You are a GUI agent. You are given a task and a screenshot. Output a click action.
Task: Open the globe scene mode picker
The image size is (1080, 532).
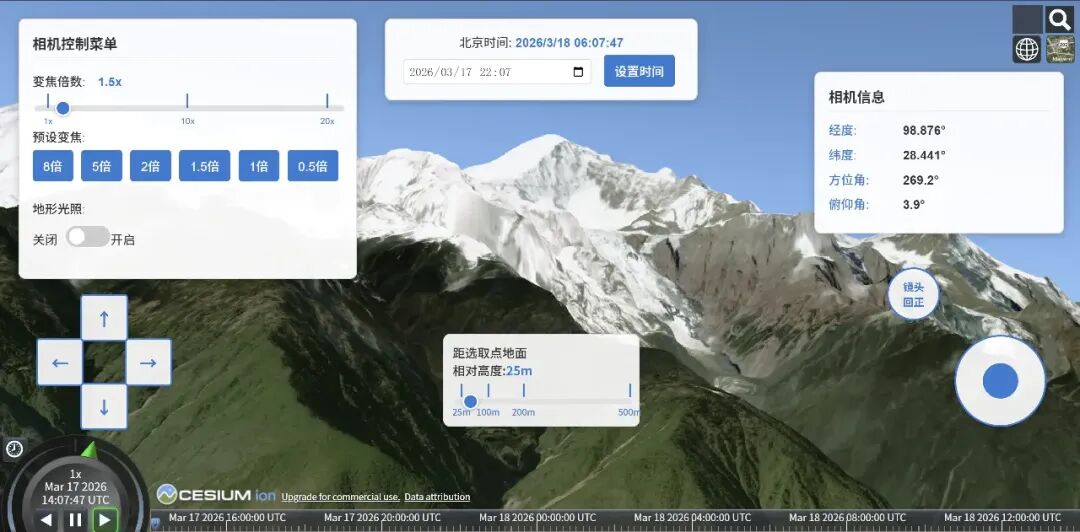[1026, 49]
